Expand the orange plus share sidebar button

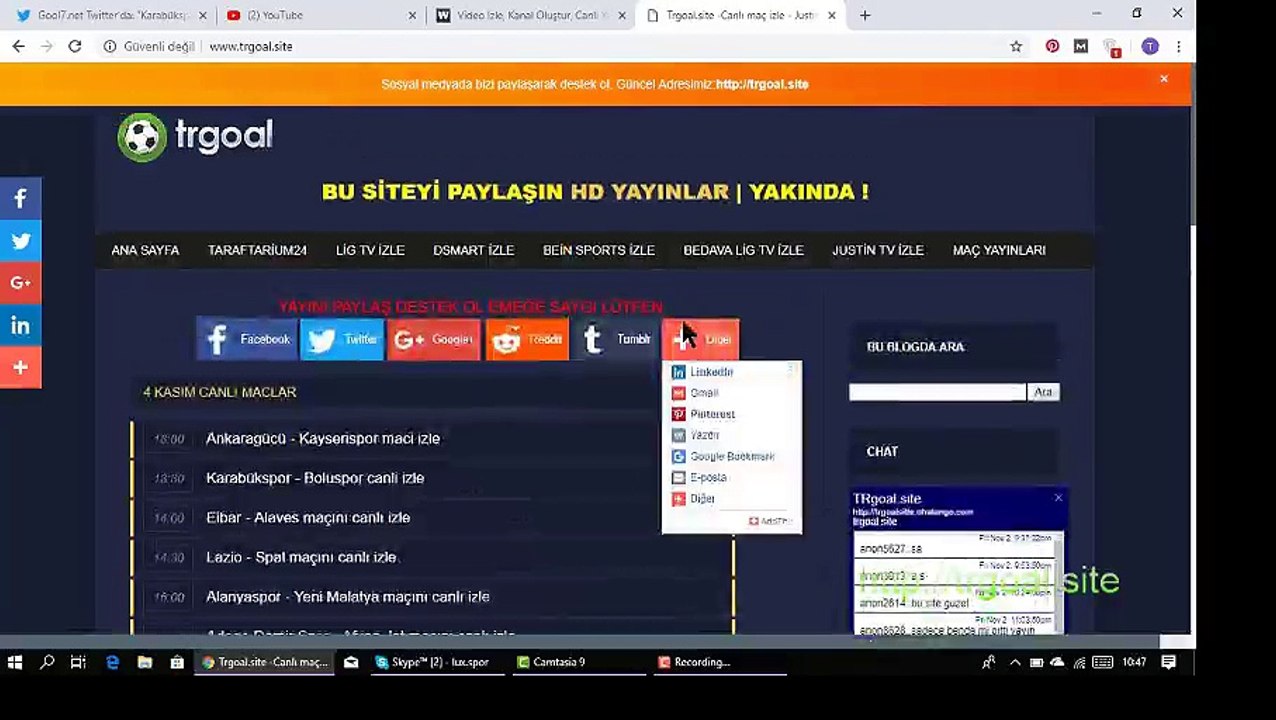pos(20,367)
